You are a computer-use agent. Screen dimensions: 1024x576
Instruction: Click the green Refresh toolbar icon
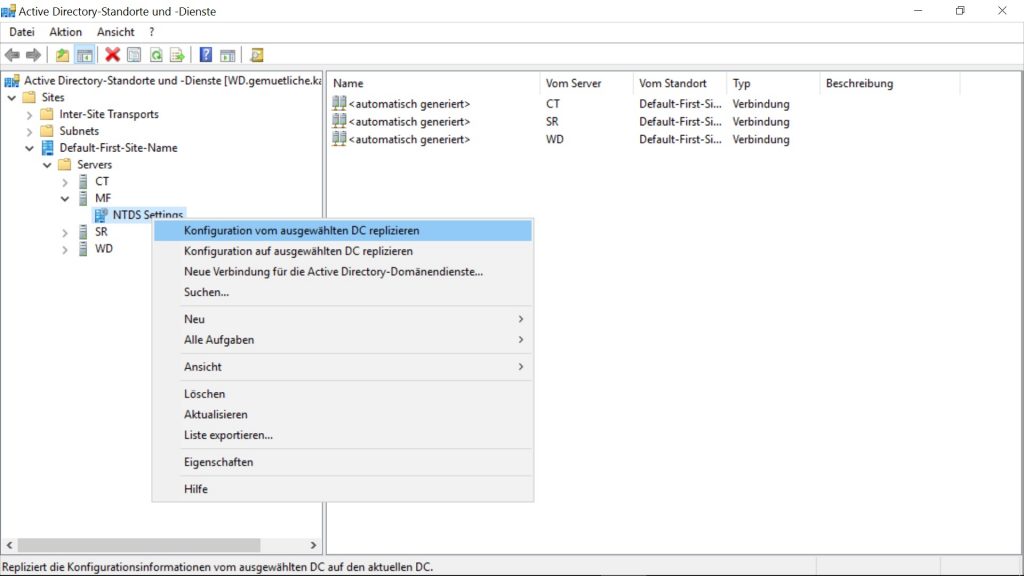(x=156, y=56)
